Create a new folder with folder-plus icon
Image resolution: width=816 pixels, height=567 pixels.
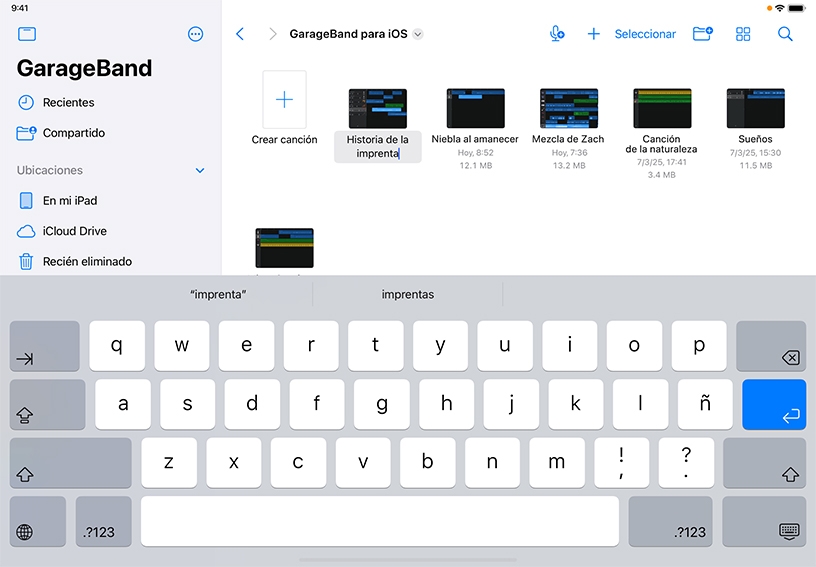click(x=703, y=34)
